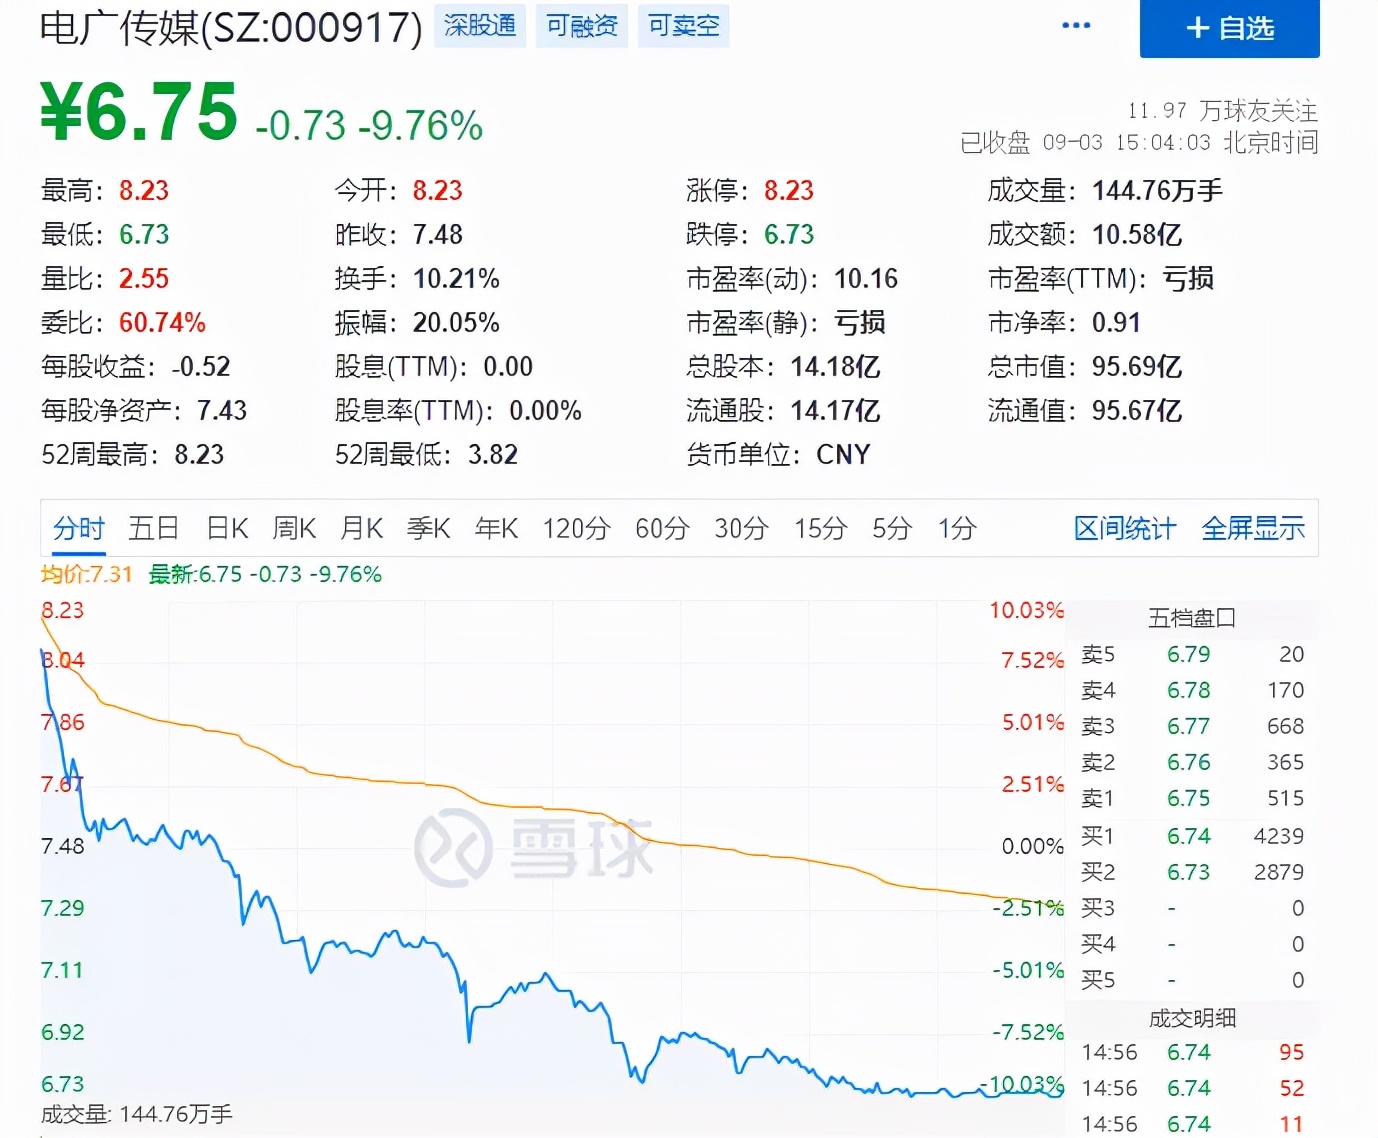Enable 全屏显示 fullscreen mode
The image size is (1378, 1138).
[1253, 528]
